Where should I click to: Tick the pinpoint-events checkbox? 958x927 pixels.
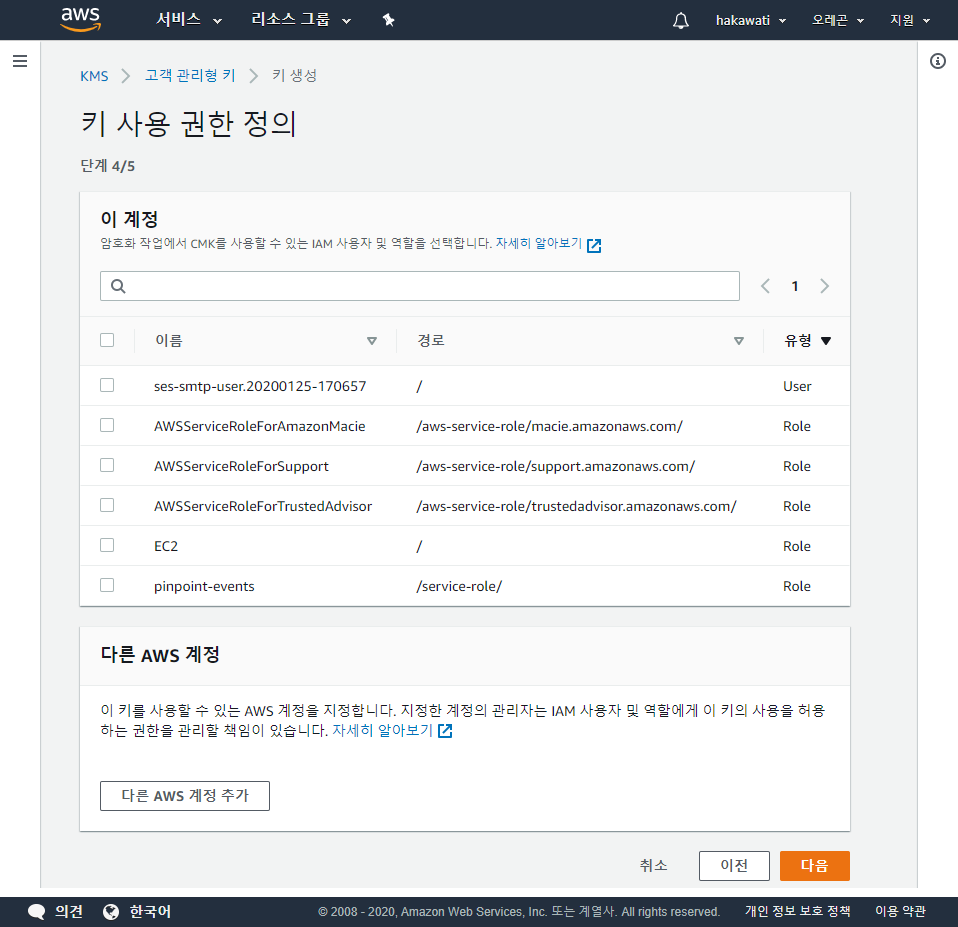[x=107, y=585]
